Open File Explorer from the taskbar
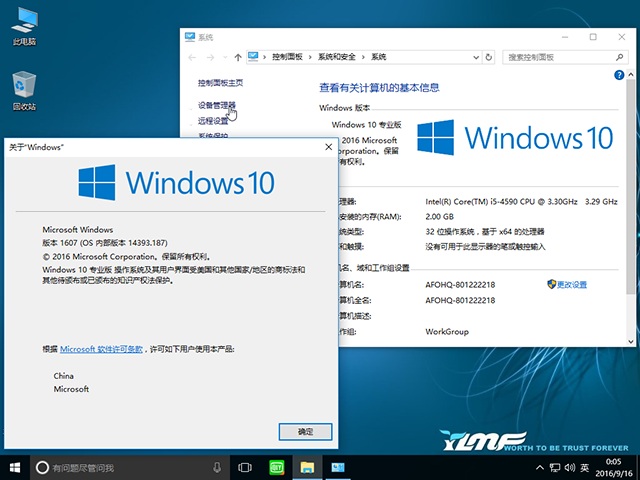Viewport: 640px width, 480px height. [x=308, y=467]
